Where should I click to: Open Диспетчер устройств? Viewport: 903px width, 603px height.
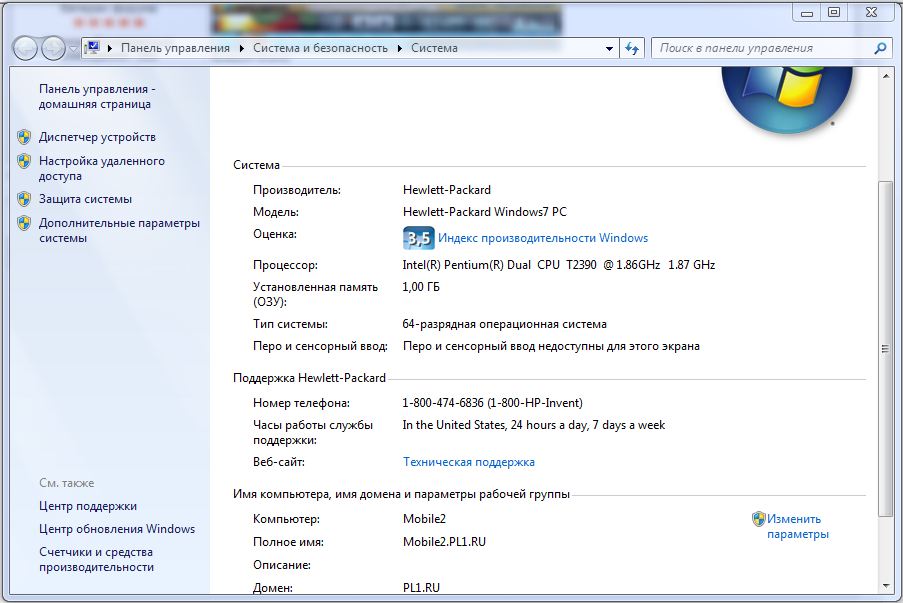pyautogui.click(x=97, y=137)
